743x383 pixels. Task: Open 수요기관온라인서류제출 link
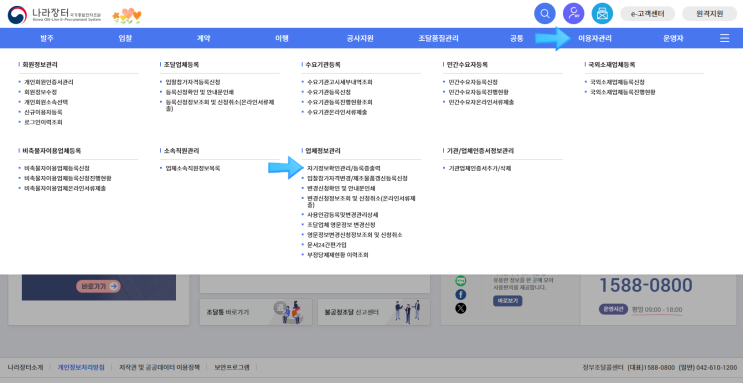click(x=337, y=112)
